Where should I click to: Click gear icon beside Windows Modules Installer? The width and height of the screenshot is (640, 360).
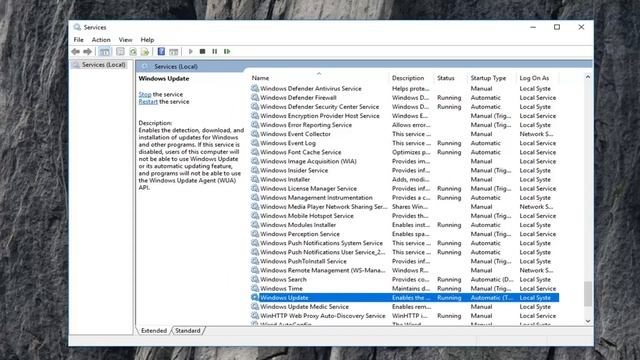[255, 224]
